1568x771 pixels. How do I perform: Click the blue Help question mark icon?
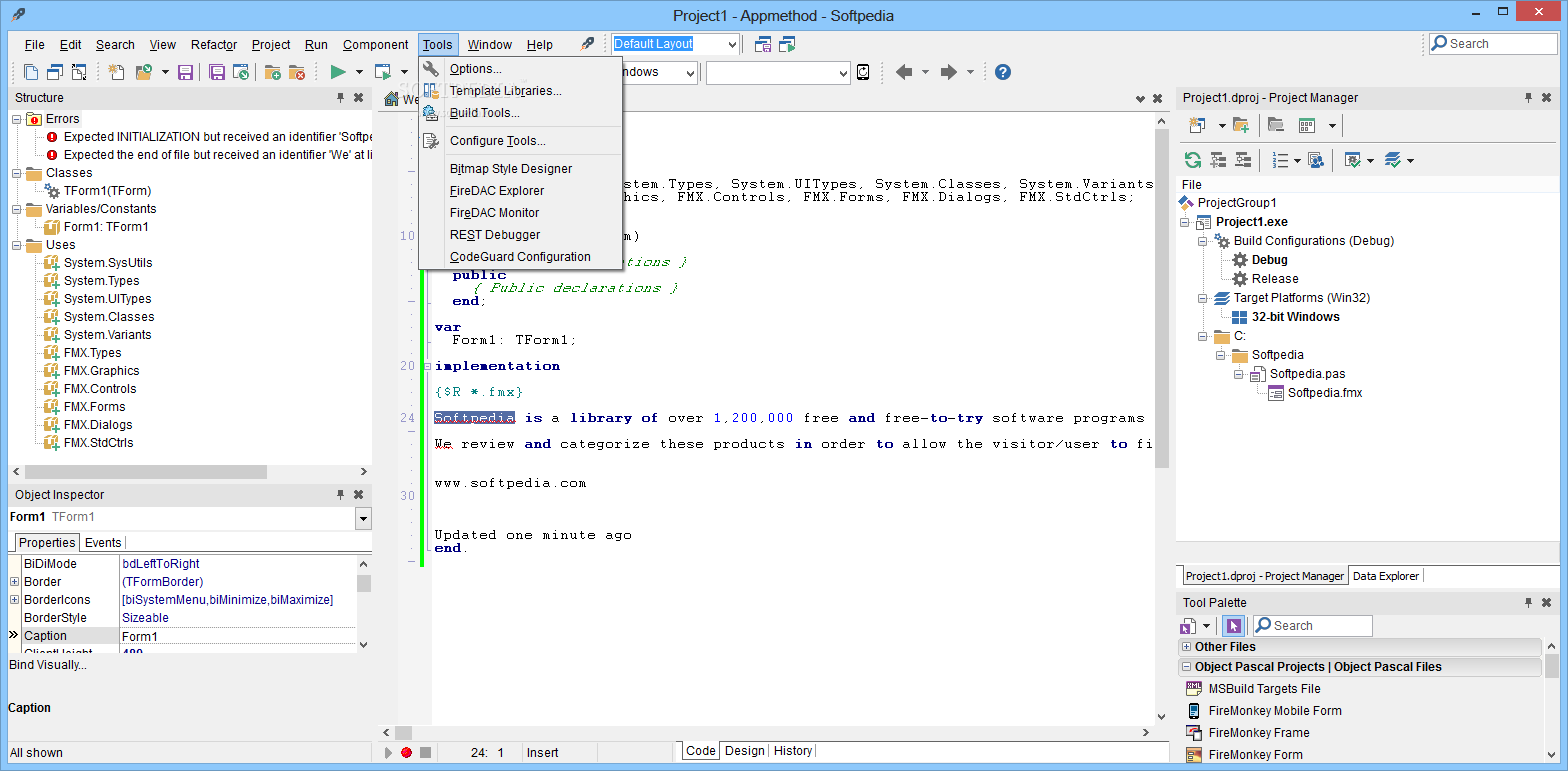1002,72
